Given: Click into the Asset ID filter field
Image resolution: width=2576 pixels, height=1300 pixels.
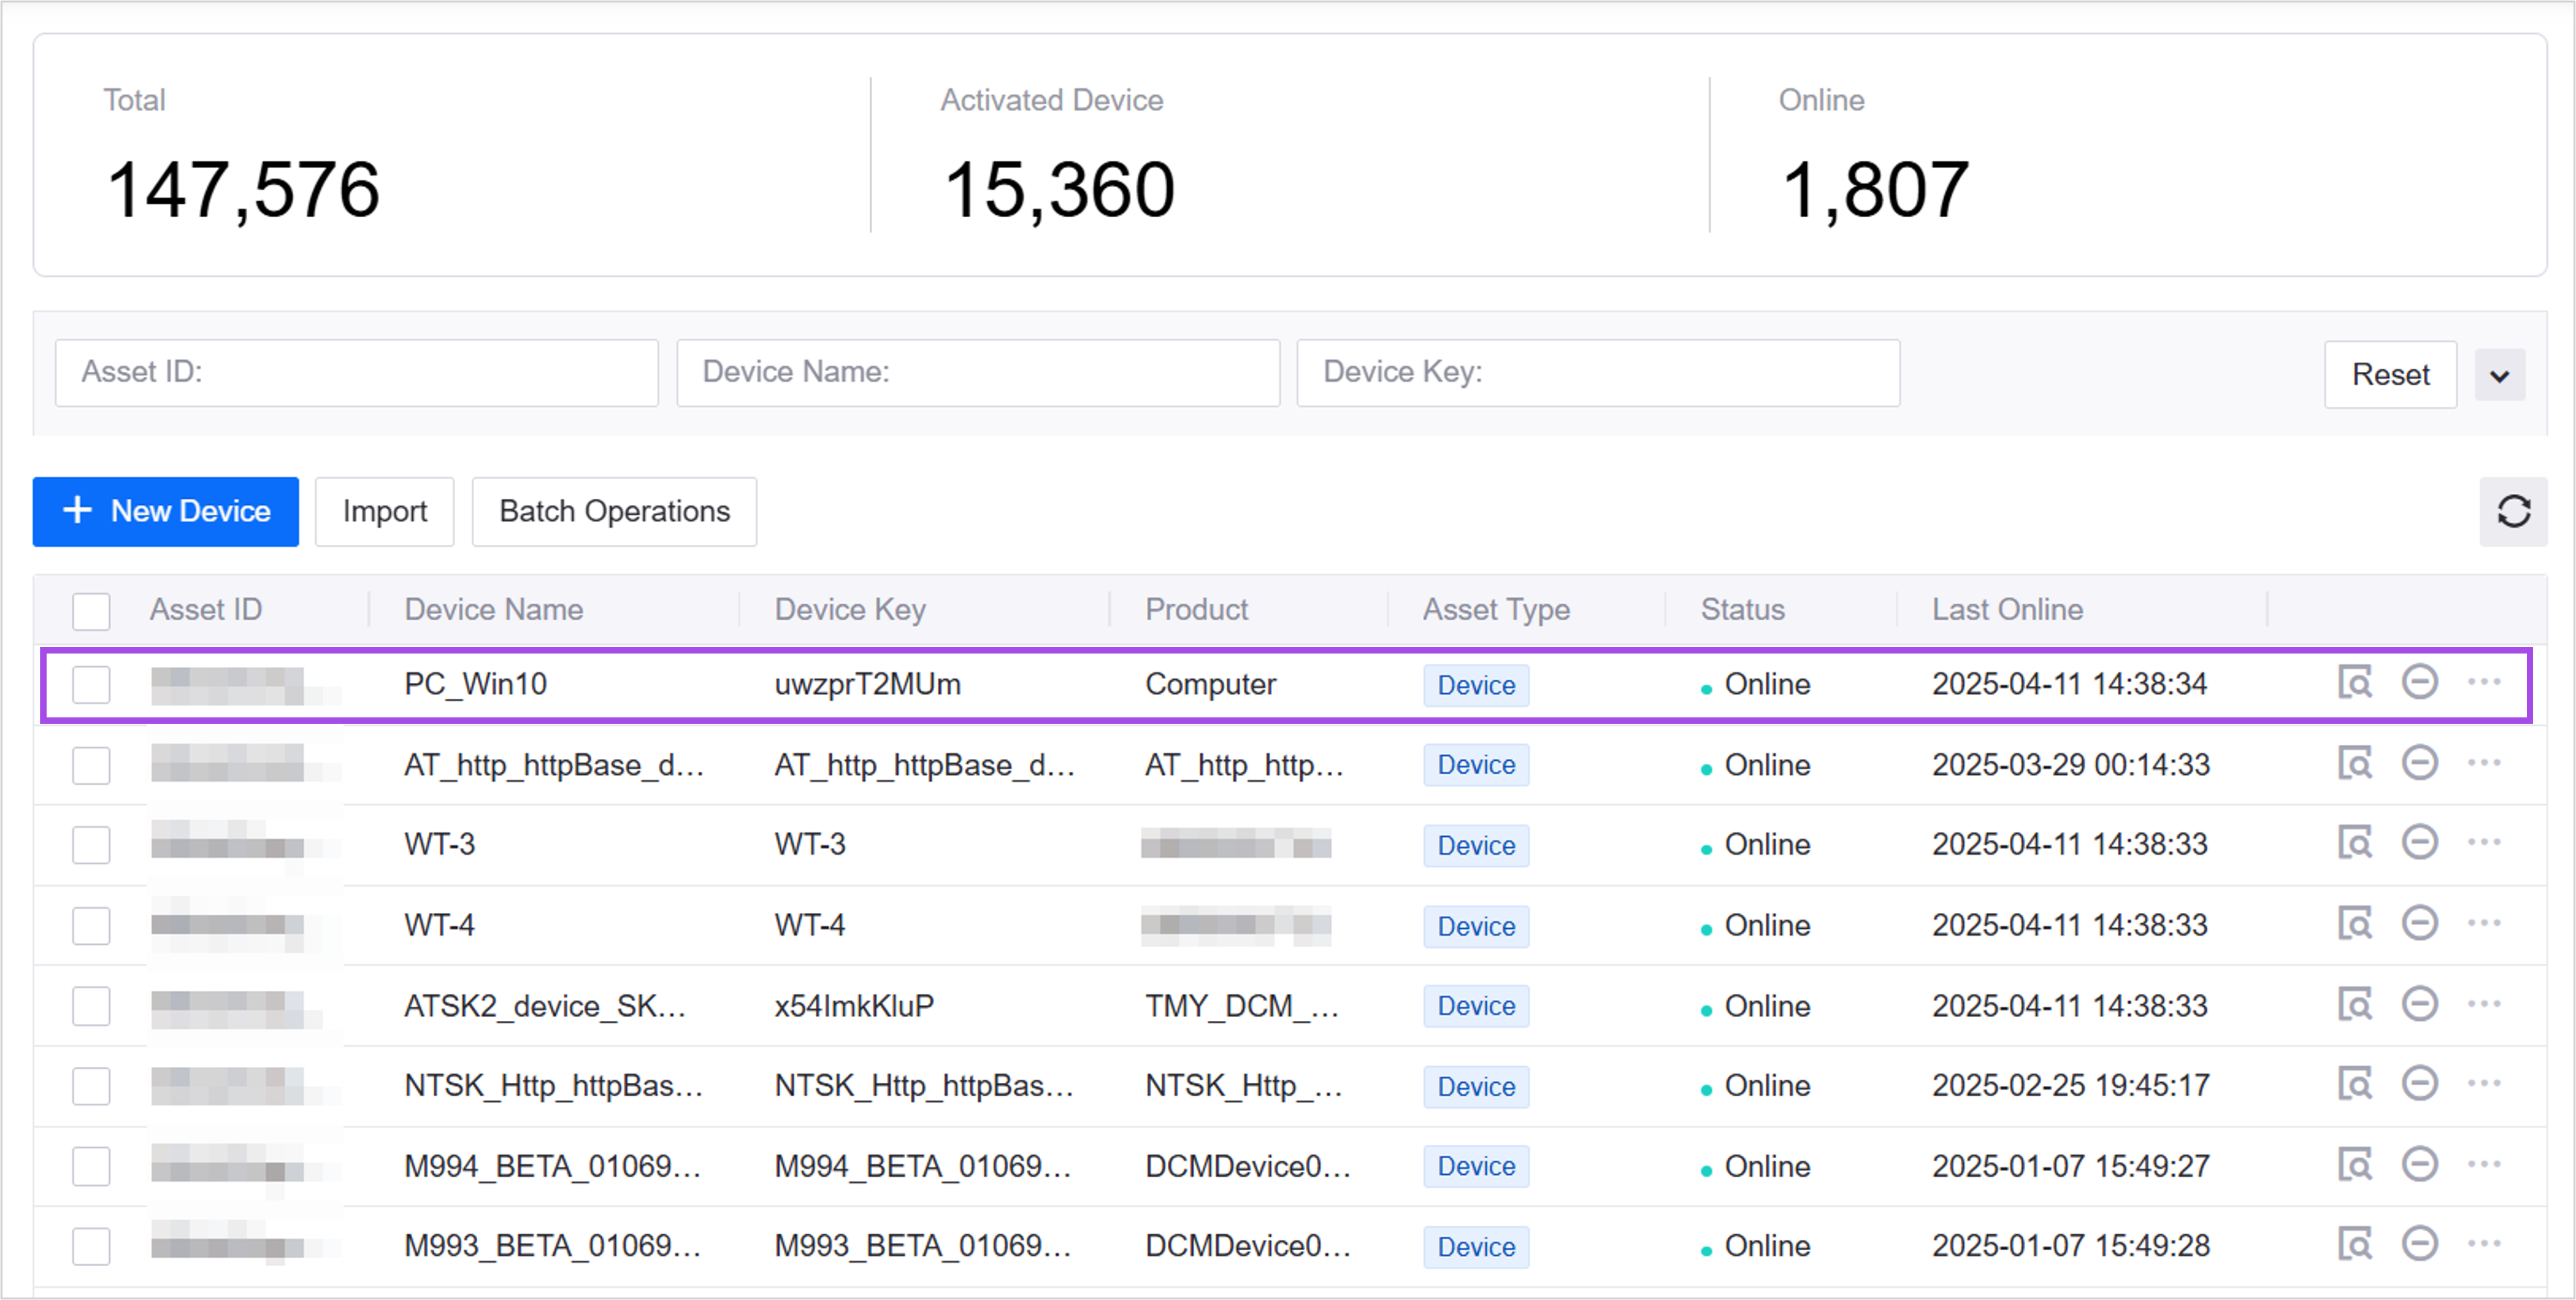Looking at the screenshot, I should pyautogui.click(x=356, y=372).
